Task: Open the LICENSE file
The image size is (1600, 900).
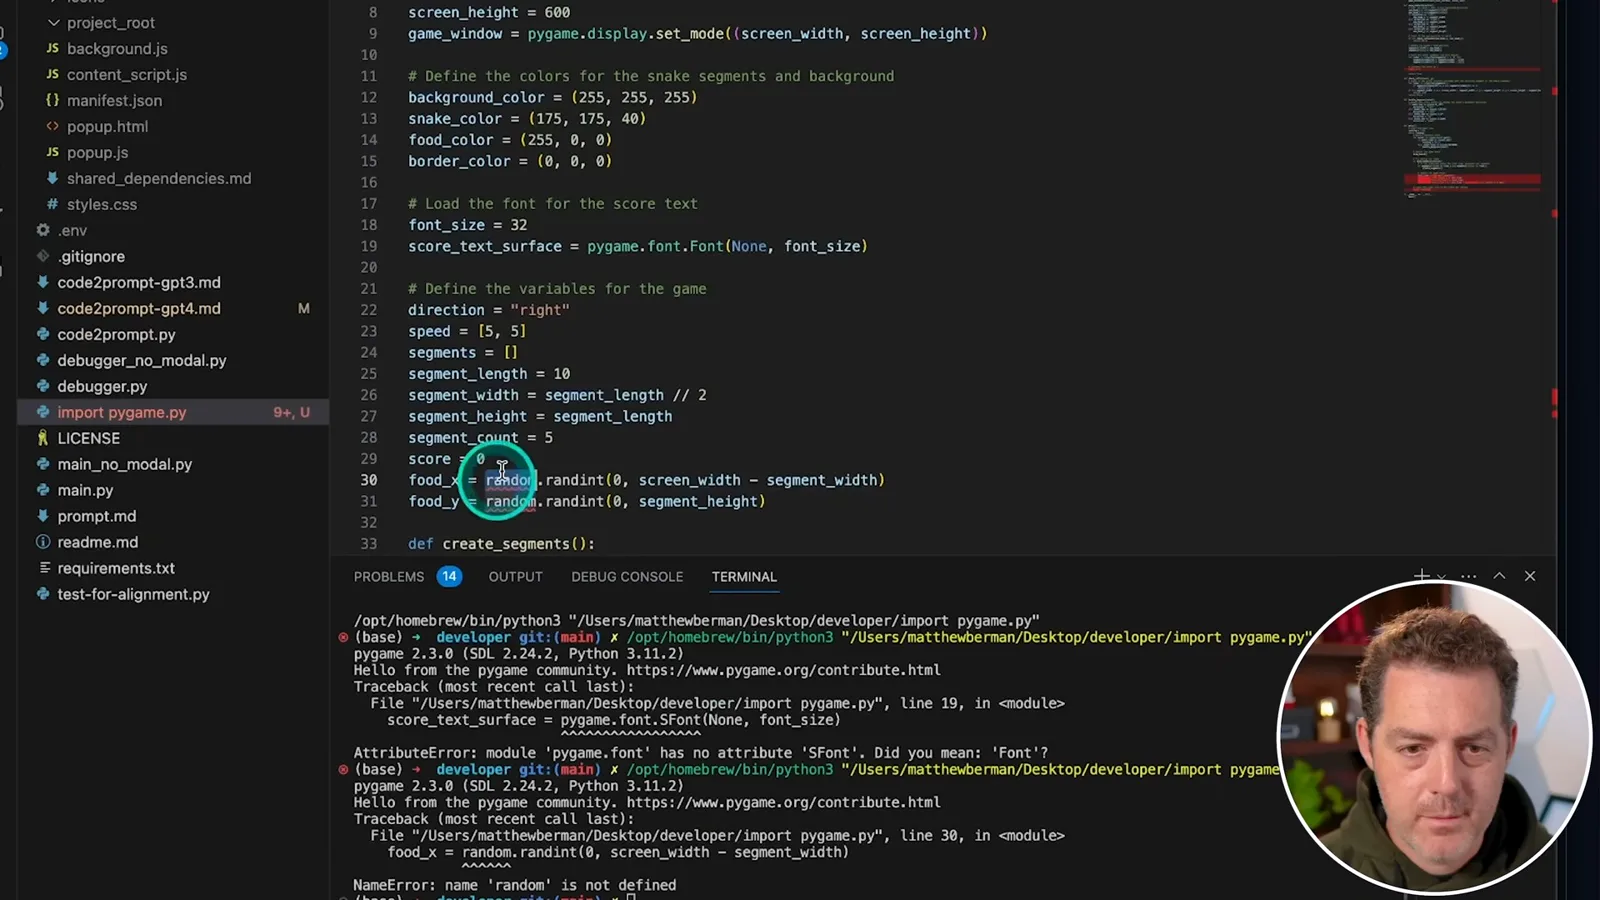Action: click(x=88, y=438)
